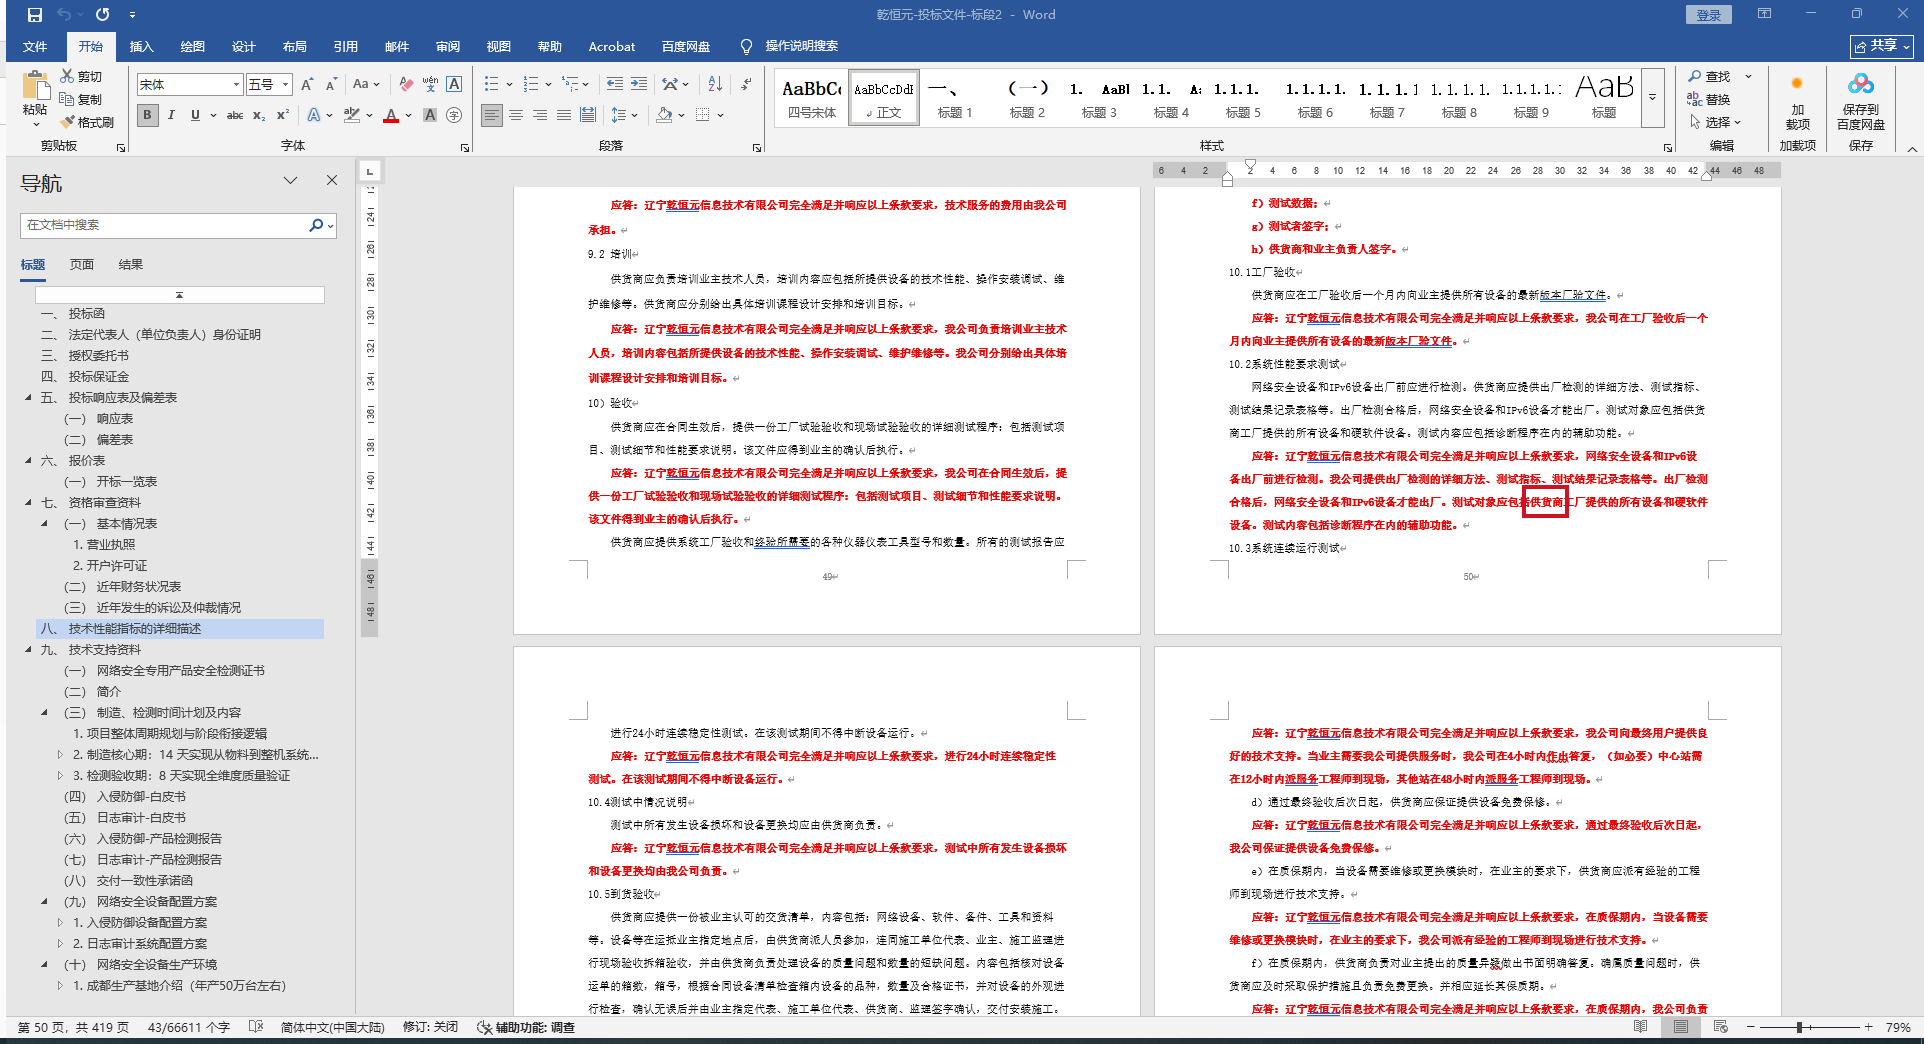Click Save to Baidu Netdisk (保存到百度网盘)
Screen dimensions: 1924x1044
pos(1860,102)
